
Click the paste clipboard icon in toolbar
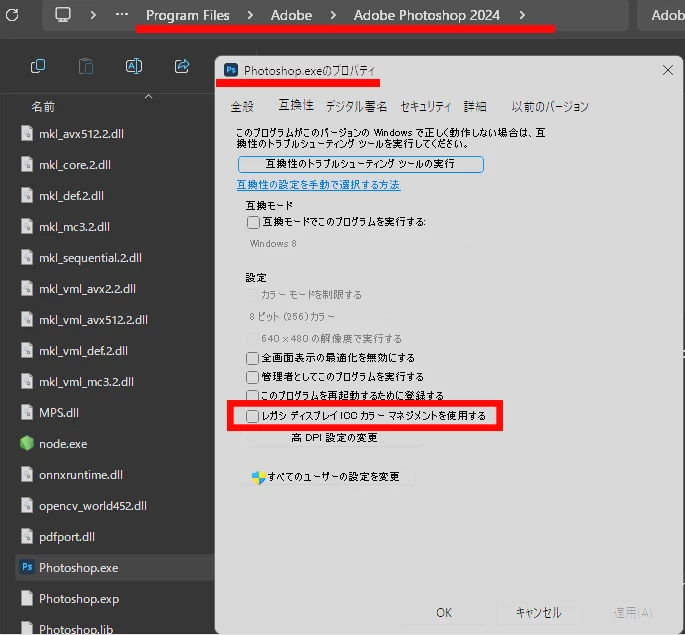point(86,66)
